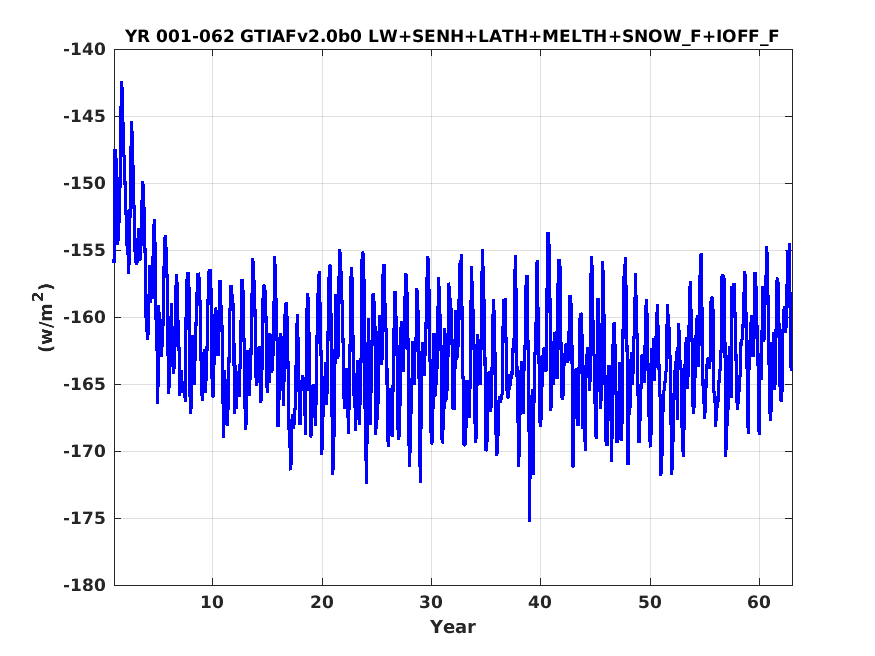Click the y-axis tick label -145
This screenshot has width=875, height=656.
pyautogui.click(x=84, y=117)
